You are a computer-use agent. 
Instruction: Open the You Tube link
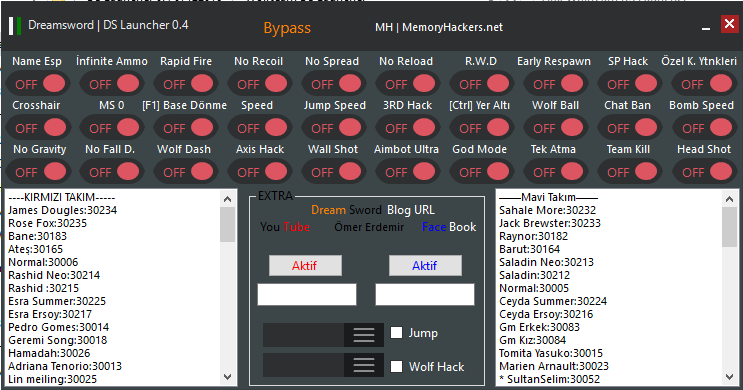coord(285,227)
